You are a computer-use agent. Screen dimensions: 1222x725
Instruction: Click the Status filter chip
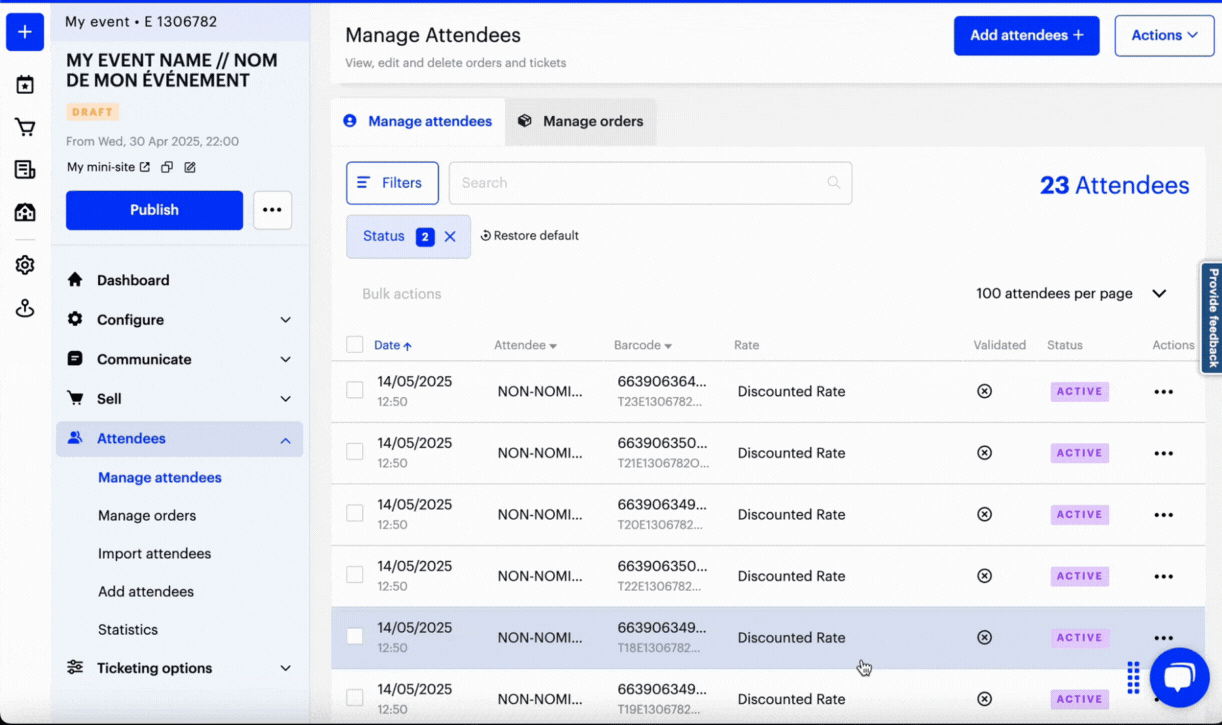(x=408, y=237)
